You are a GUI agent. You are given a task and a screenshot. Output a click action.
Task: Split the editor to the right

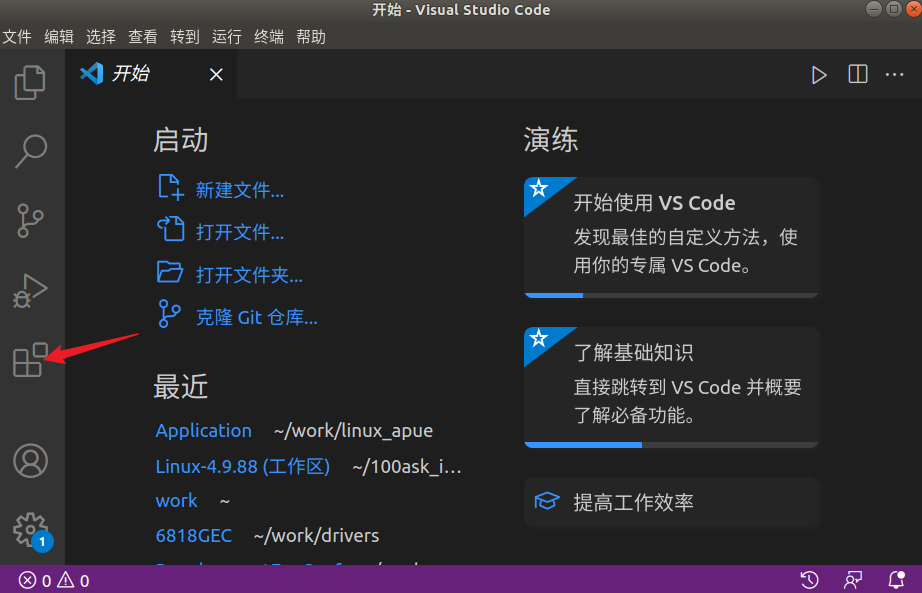pyautogui.click(x=858, y=75)
